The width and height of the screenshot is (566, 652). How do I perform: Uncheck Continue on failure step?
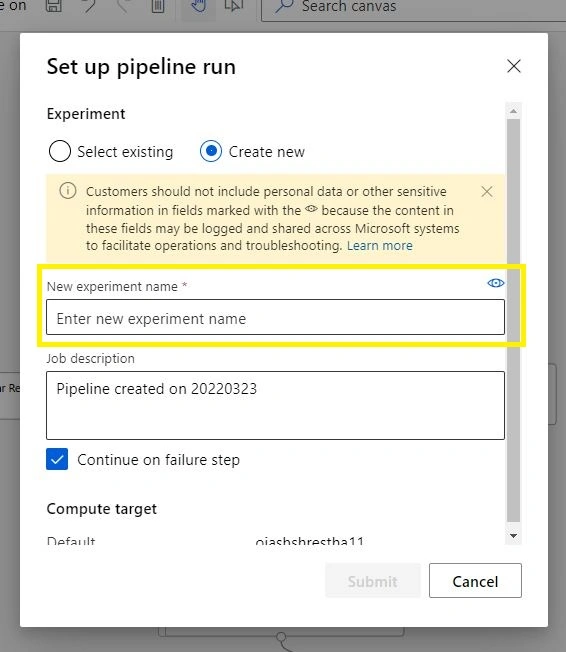click(x=57, y=459)
